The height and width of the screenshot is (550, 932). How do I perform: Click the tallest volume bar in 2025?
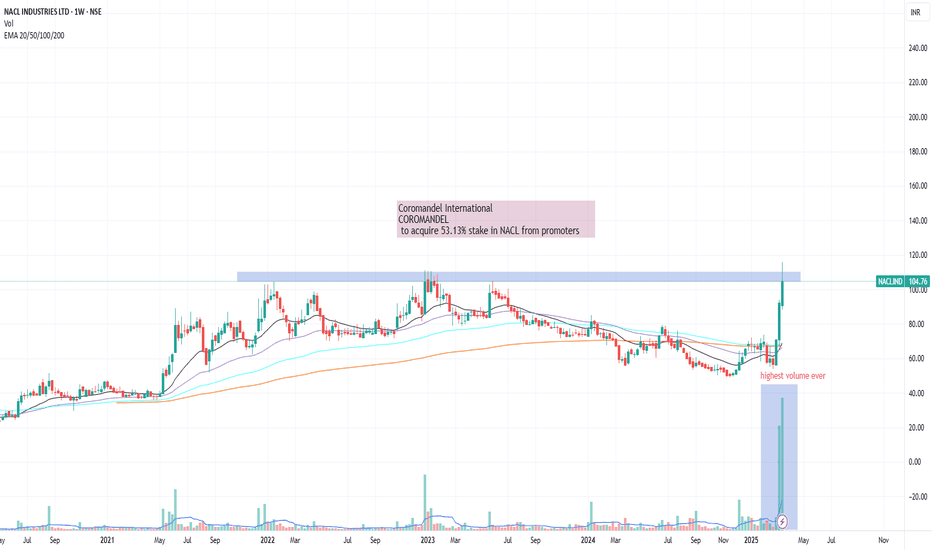782,464
